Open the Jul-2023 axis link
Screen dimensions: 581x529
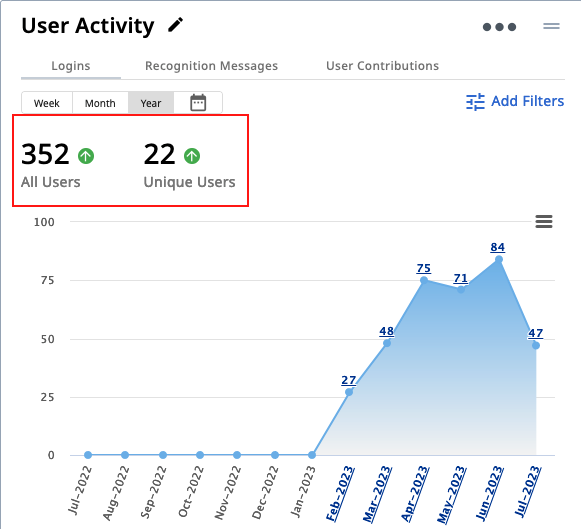click(x=528, y=492)
